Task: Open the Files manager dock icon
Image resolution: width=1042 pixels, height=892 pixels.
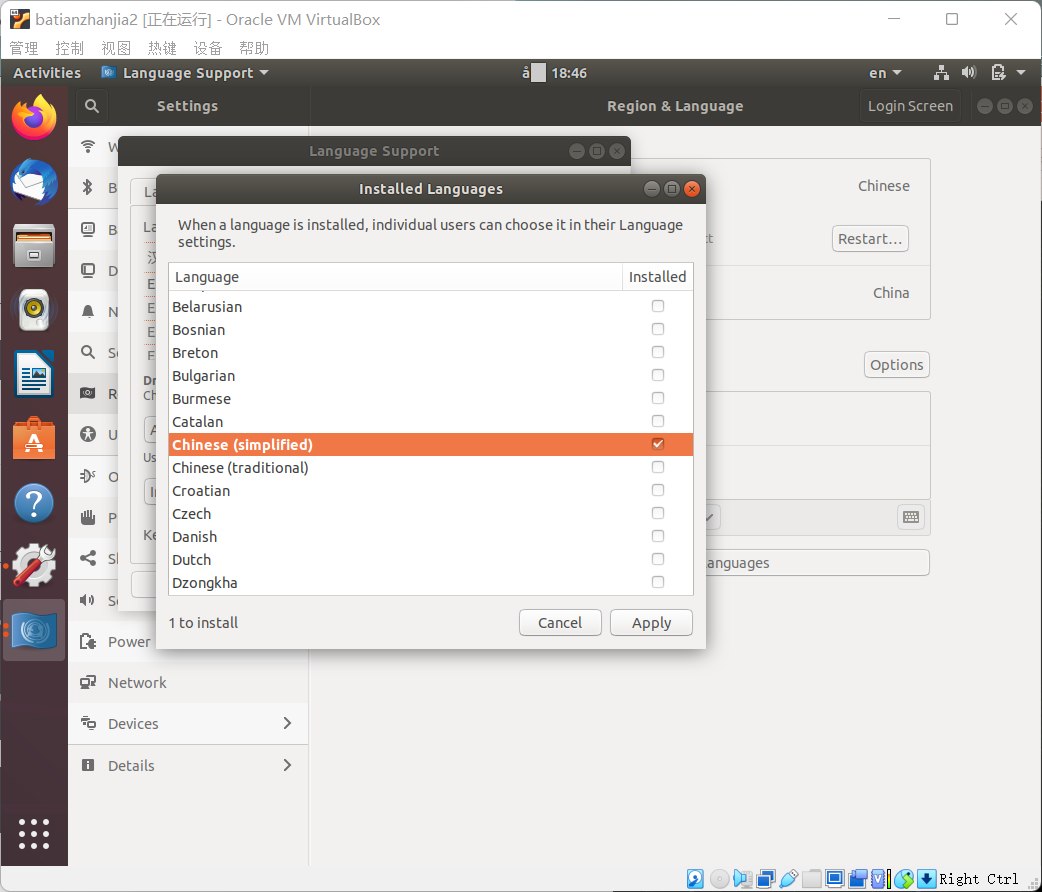Action: [34, 246]
